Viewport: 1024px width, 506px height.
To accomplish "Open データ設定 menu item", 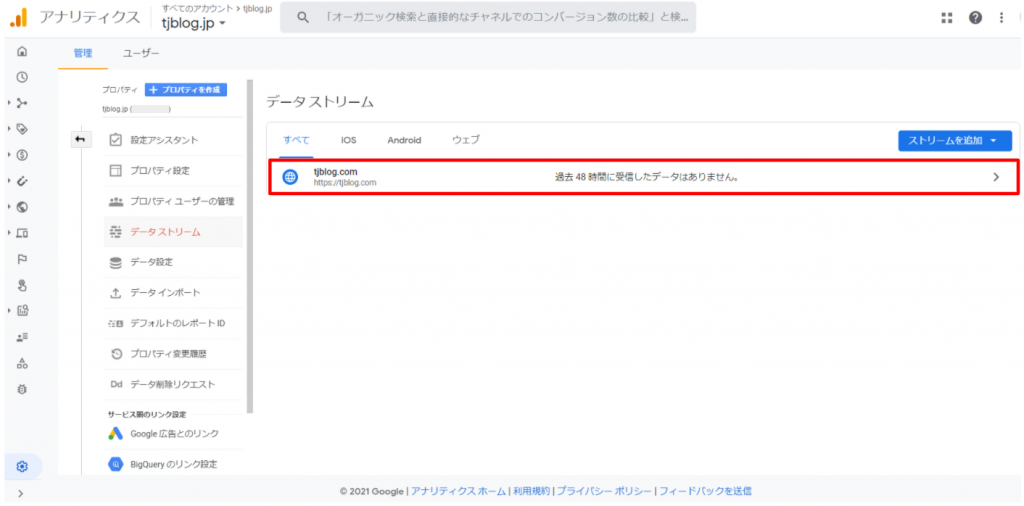I will [x=173, y=262].
